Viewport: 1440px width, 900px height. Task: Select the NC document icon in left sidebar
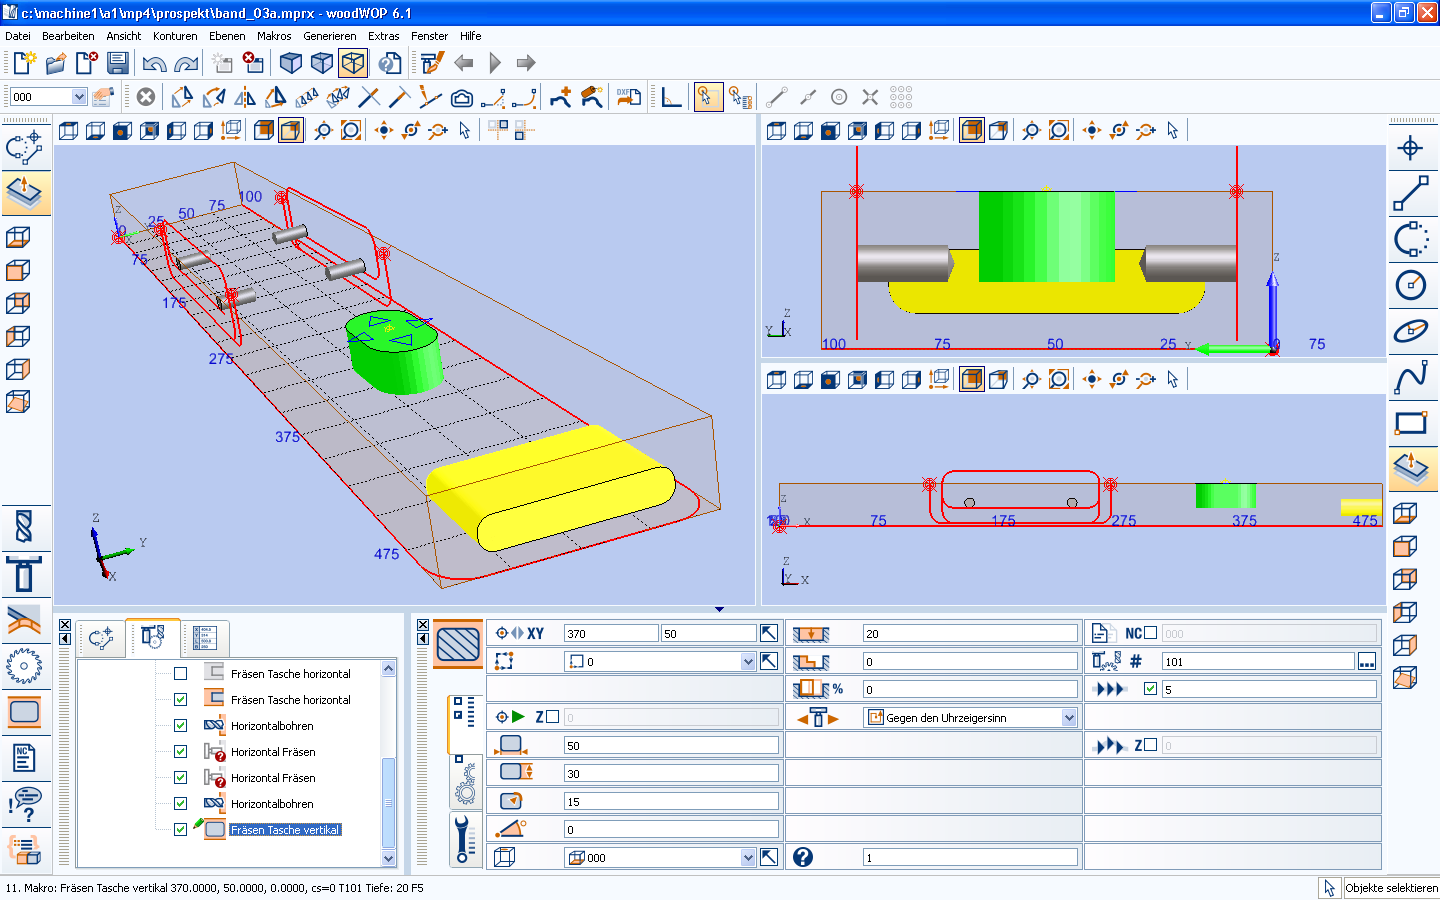pyautogui.click(x=24, y=757)
